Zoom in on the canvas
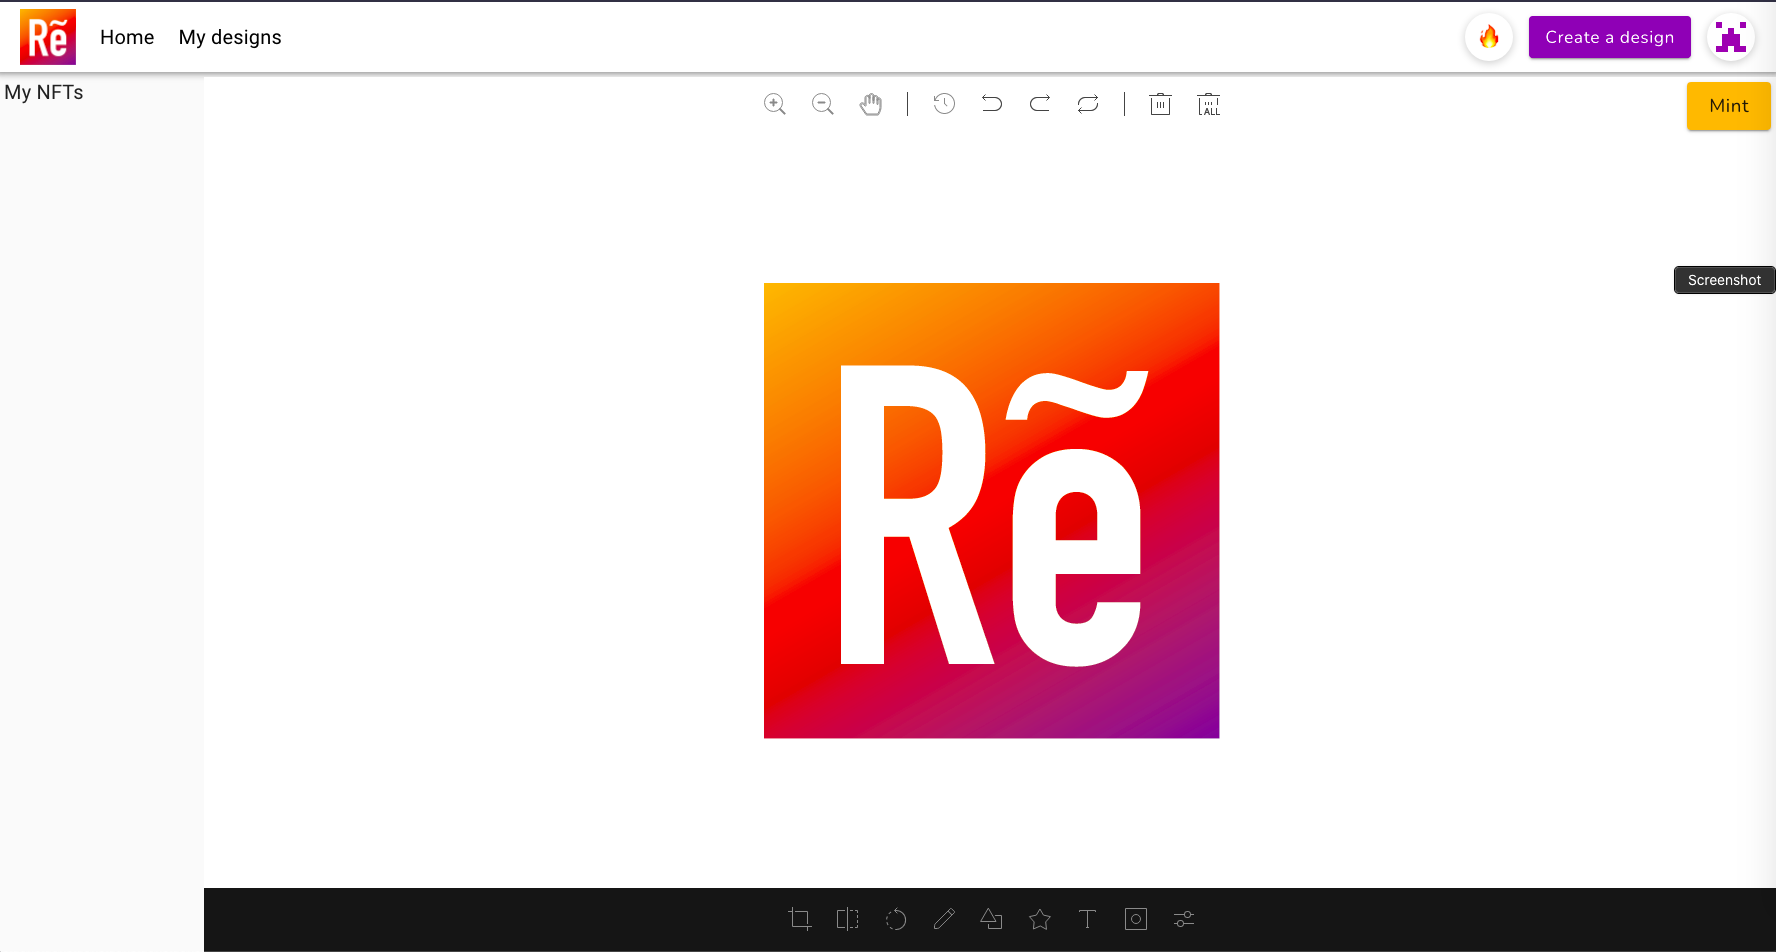Image resolution: width=1776 pixels, height=952 pixels. pos(775,104)
